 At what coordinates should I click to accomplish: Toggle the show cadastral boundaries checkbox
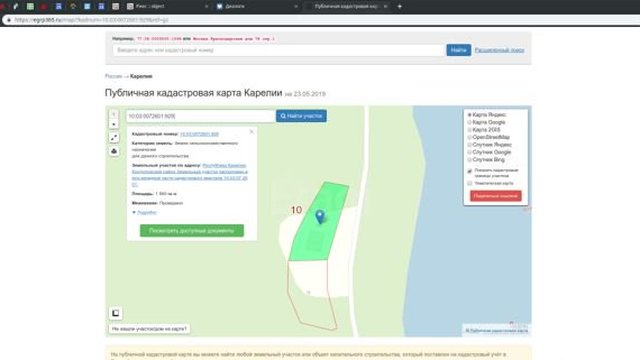point(469,171)
